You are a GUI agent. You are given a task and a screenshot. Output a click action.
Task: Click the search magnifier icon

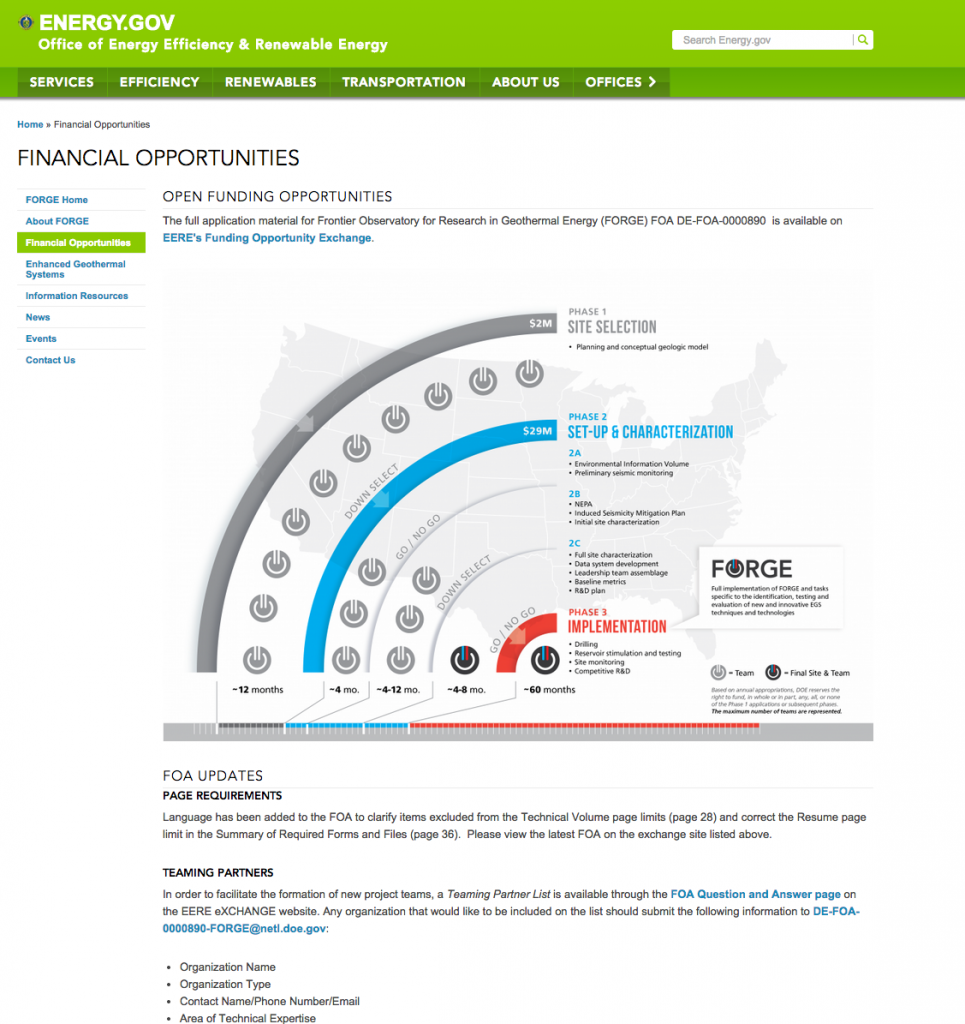click(x=863, y=40)
